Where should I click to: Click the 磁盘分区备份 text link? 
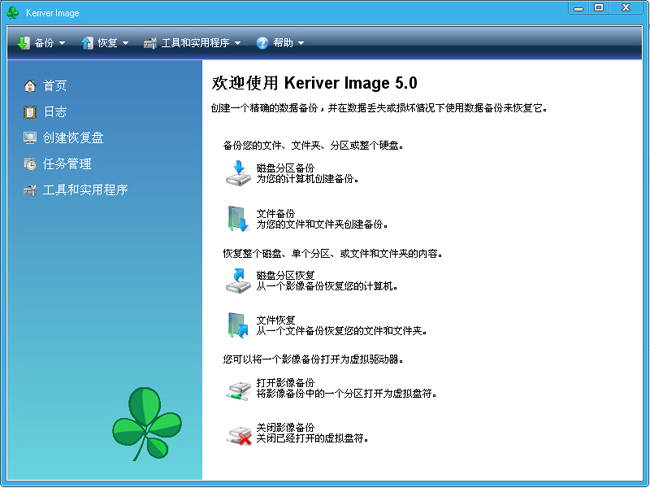285,168
